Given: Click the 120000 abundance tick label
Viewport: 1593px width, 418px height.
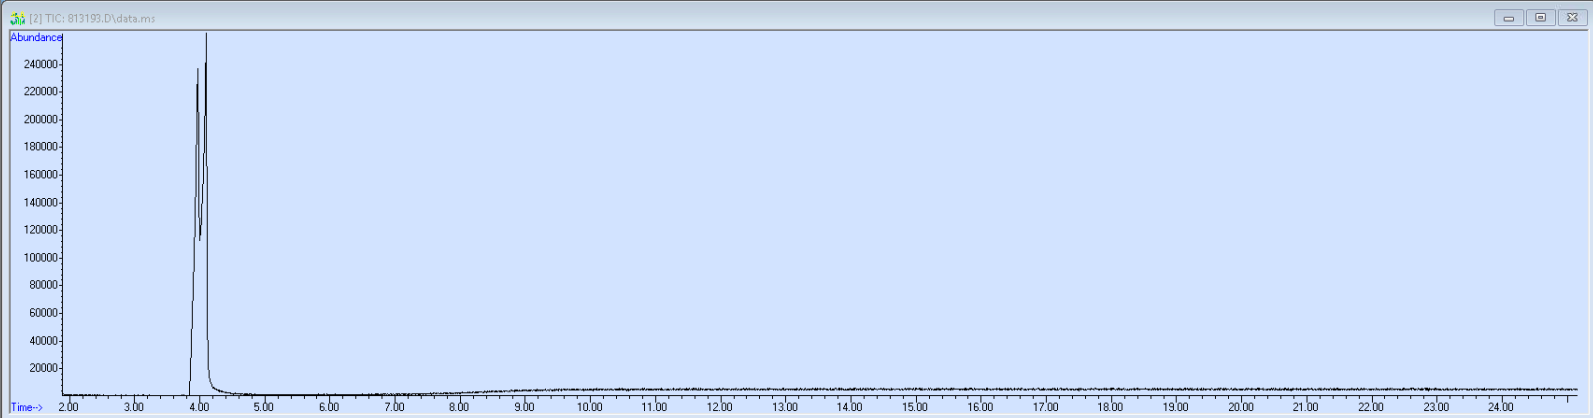Looking at the screenshot, I should tap(40, 230).
